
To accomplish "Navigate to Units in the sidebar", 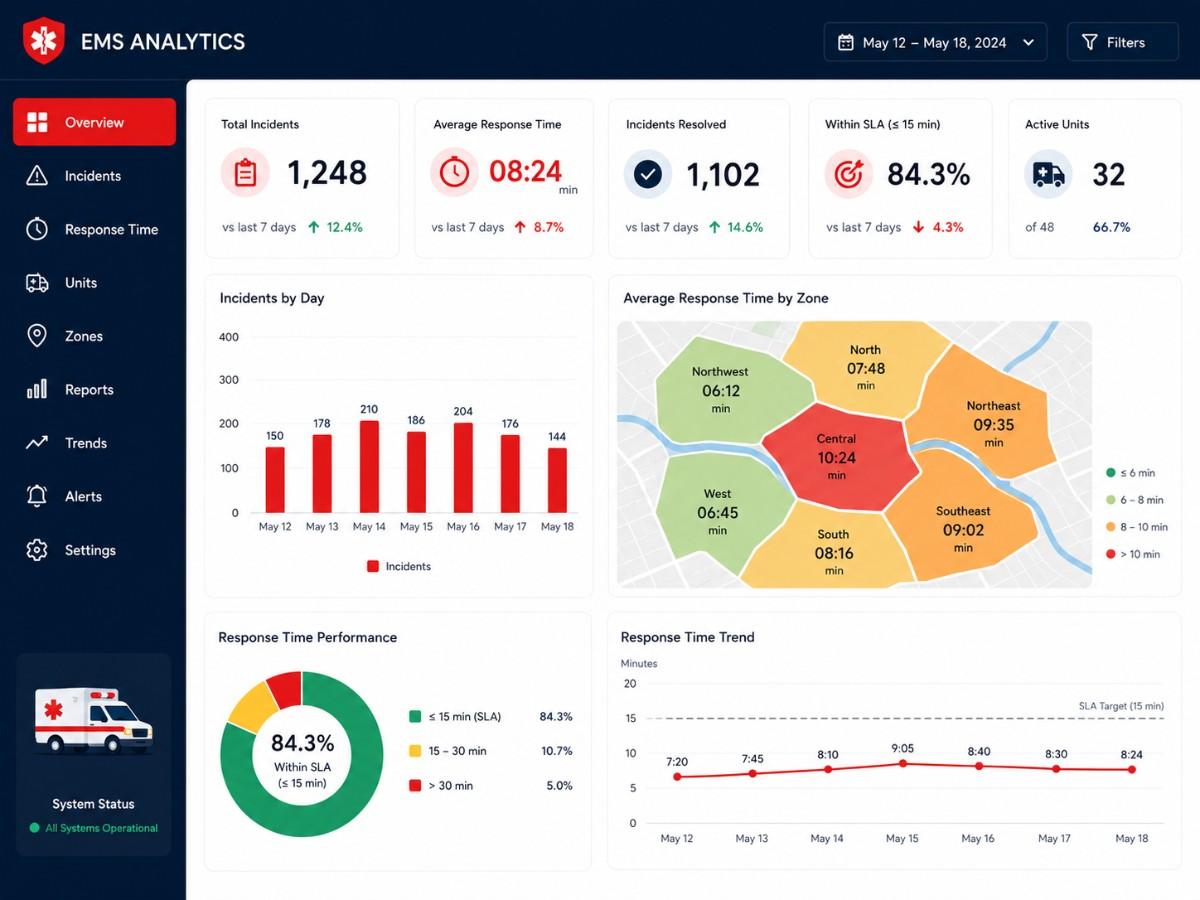I will click(x=95, y=283).
